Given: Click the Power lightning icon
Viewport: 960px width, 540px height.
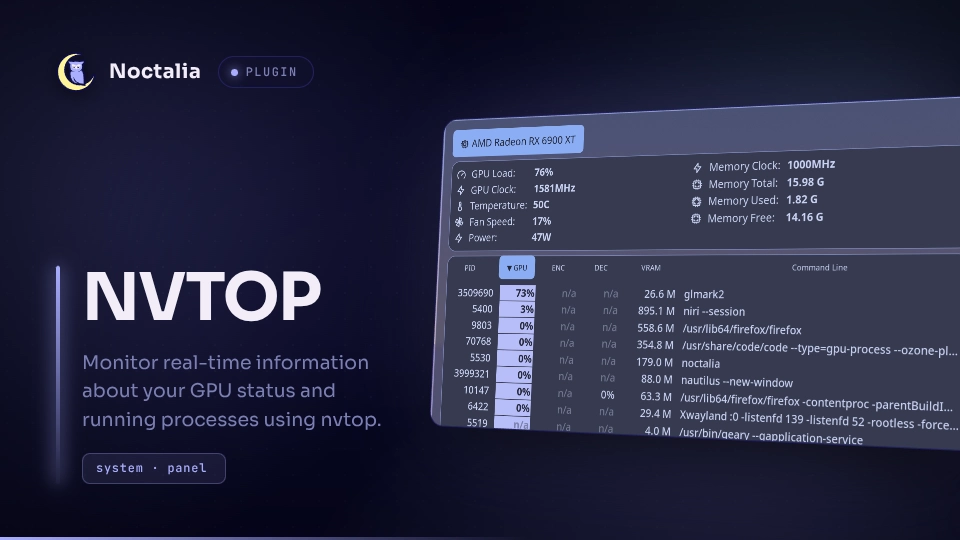Looking at the screenshot, I should (459, 238).
